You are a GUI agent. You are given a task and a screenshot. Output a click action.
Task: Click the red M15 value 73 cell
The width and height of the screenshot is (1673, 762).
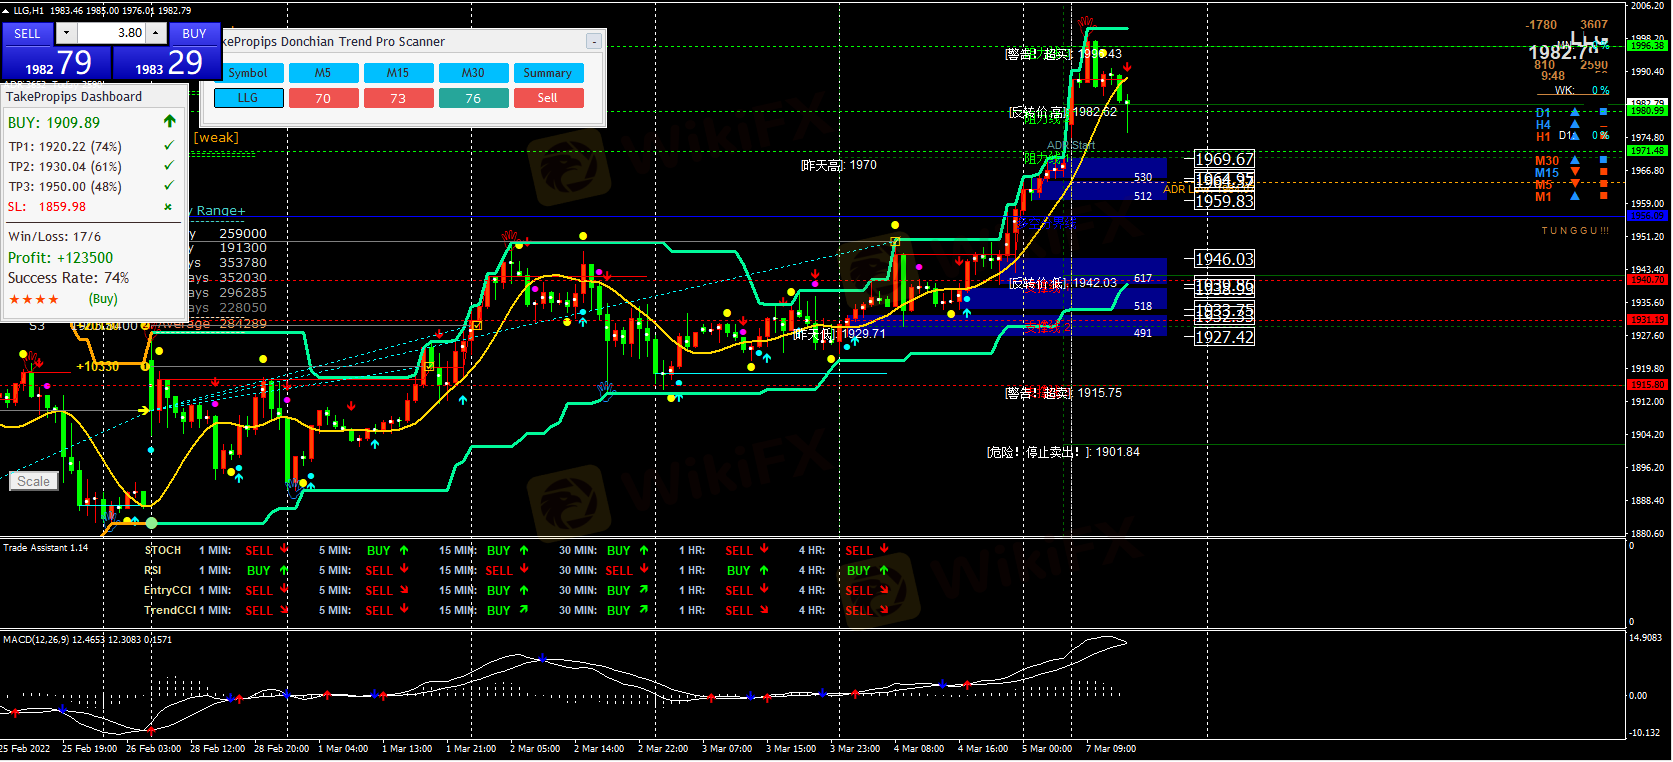398,98
